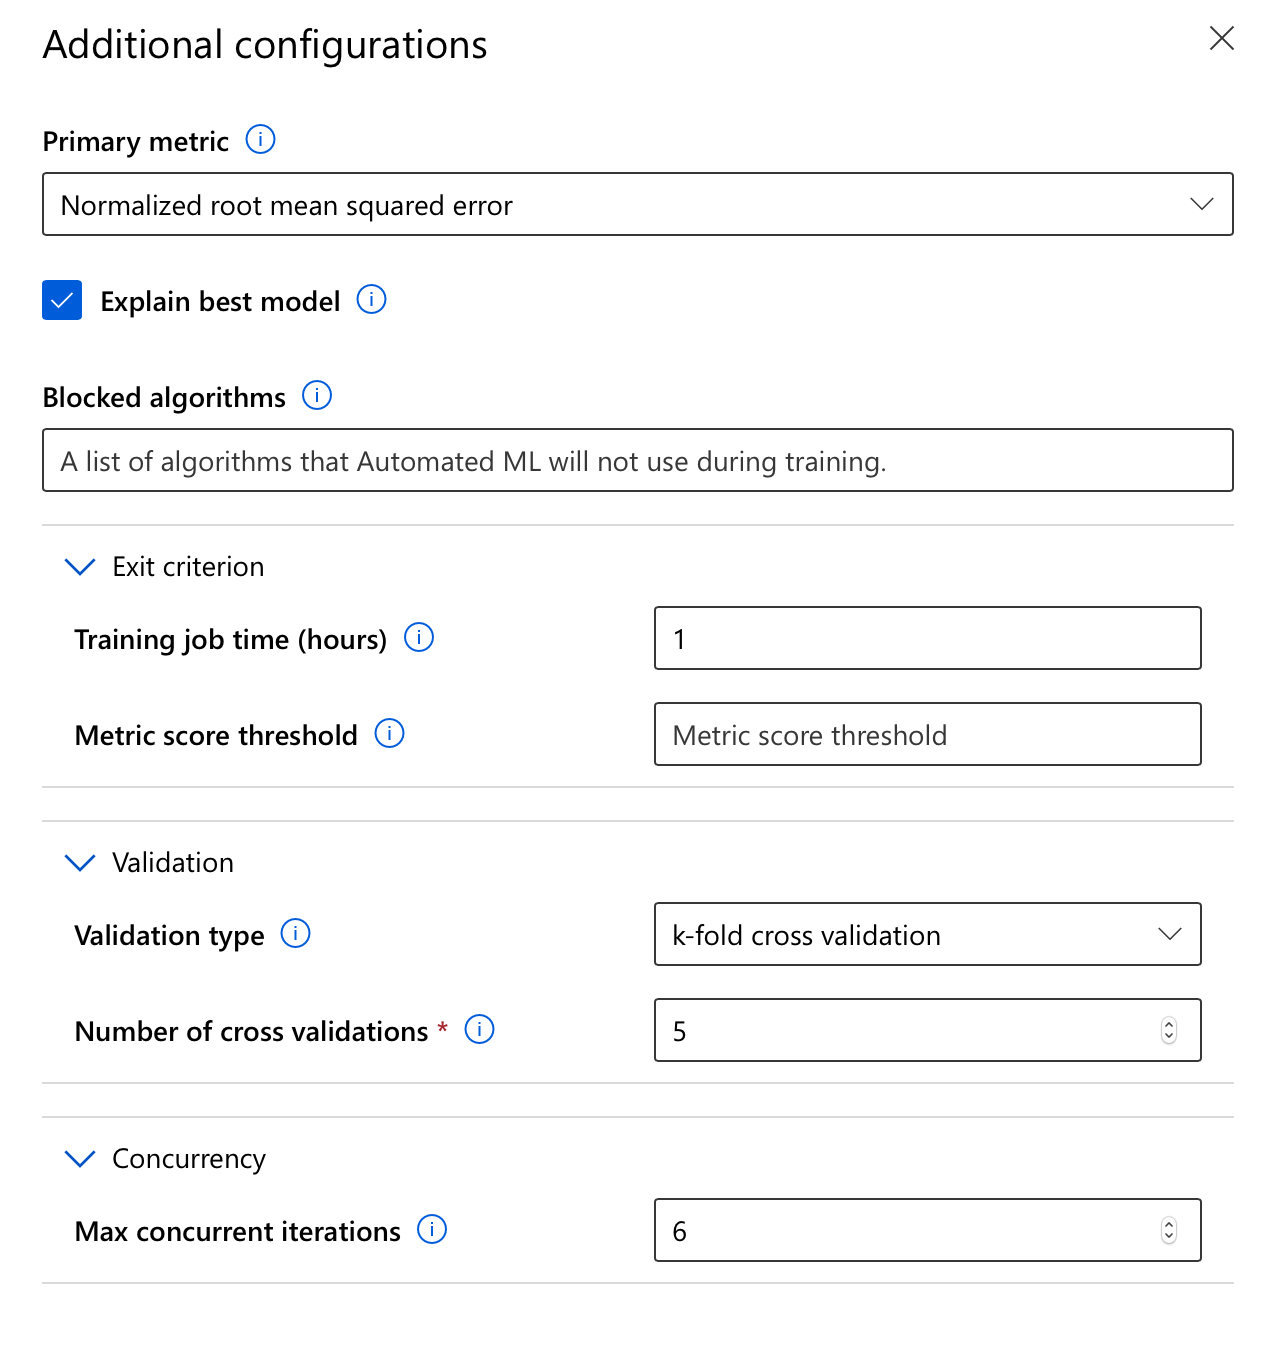Click info icon next to Primary metric
Viewport: 1264px width, 1346px height.
coord(260,139)
